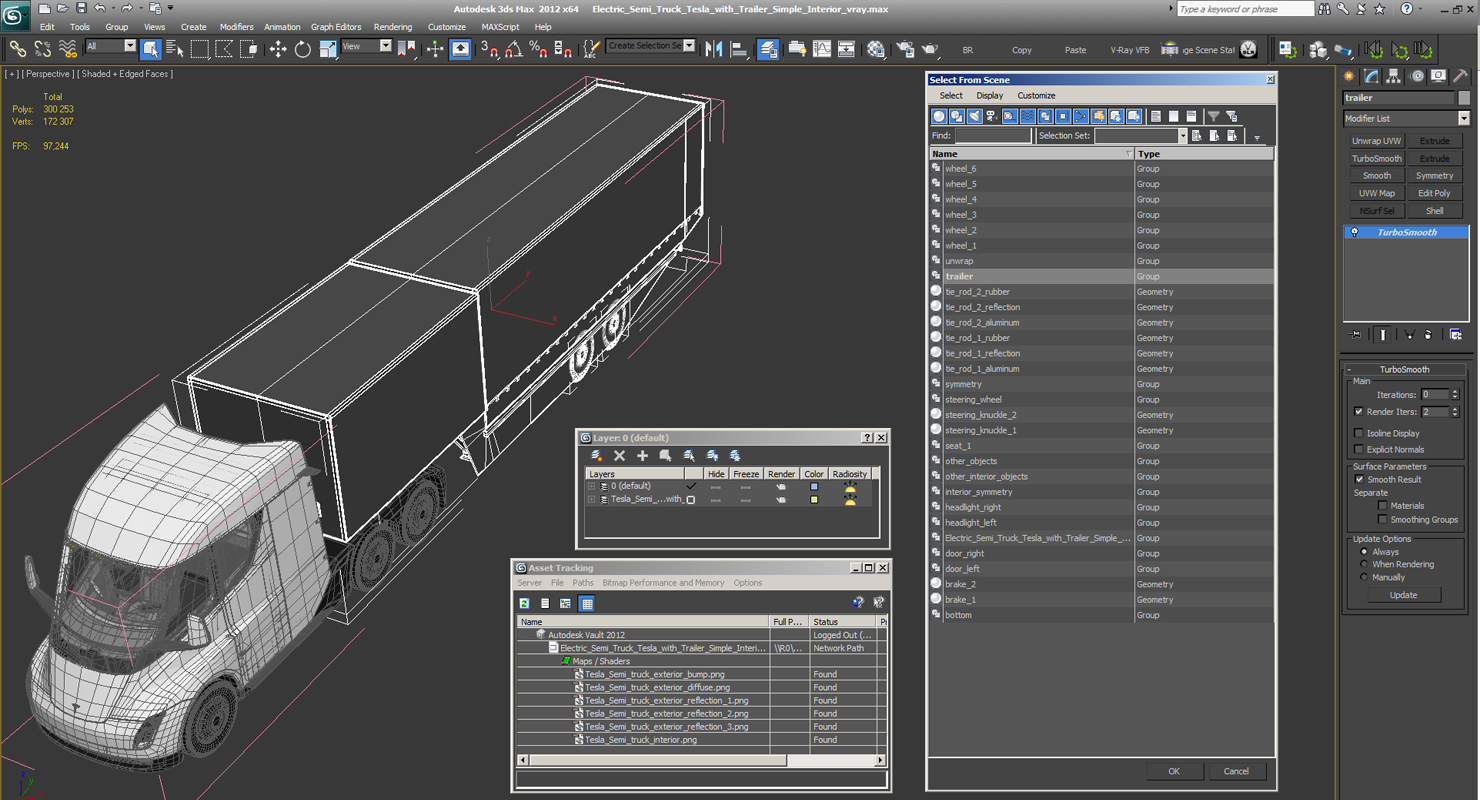Choose the Select and Move tool

(x=277, y=49)
